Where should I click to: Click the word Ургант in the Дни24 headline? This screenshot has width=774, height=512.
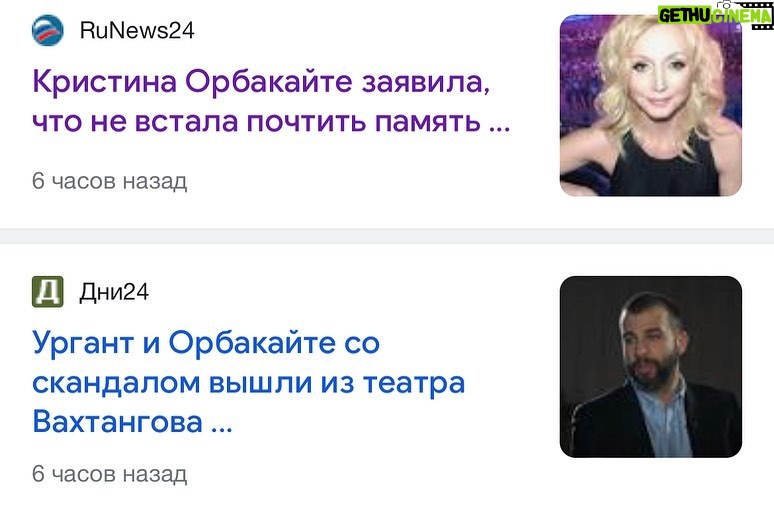click(83, 344)
